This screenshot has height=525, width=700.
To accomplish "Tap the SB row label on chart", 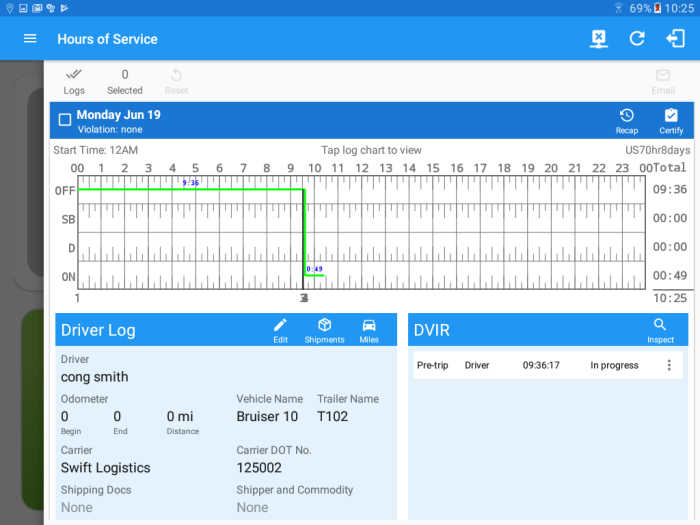I will 68,219.
